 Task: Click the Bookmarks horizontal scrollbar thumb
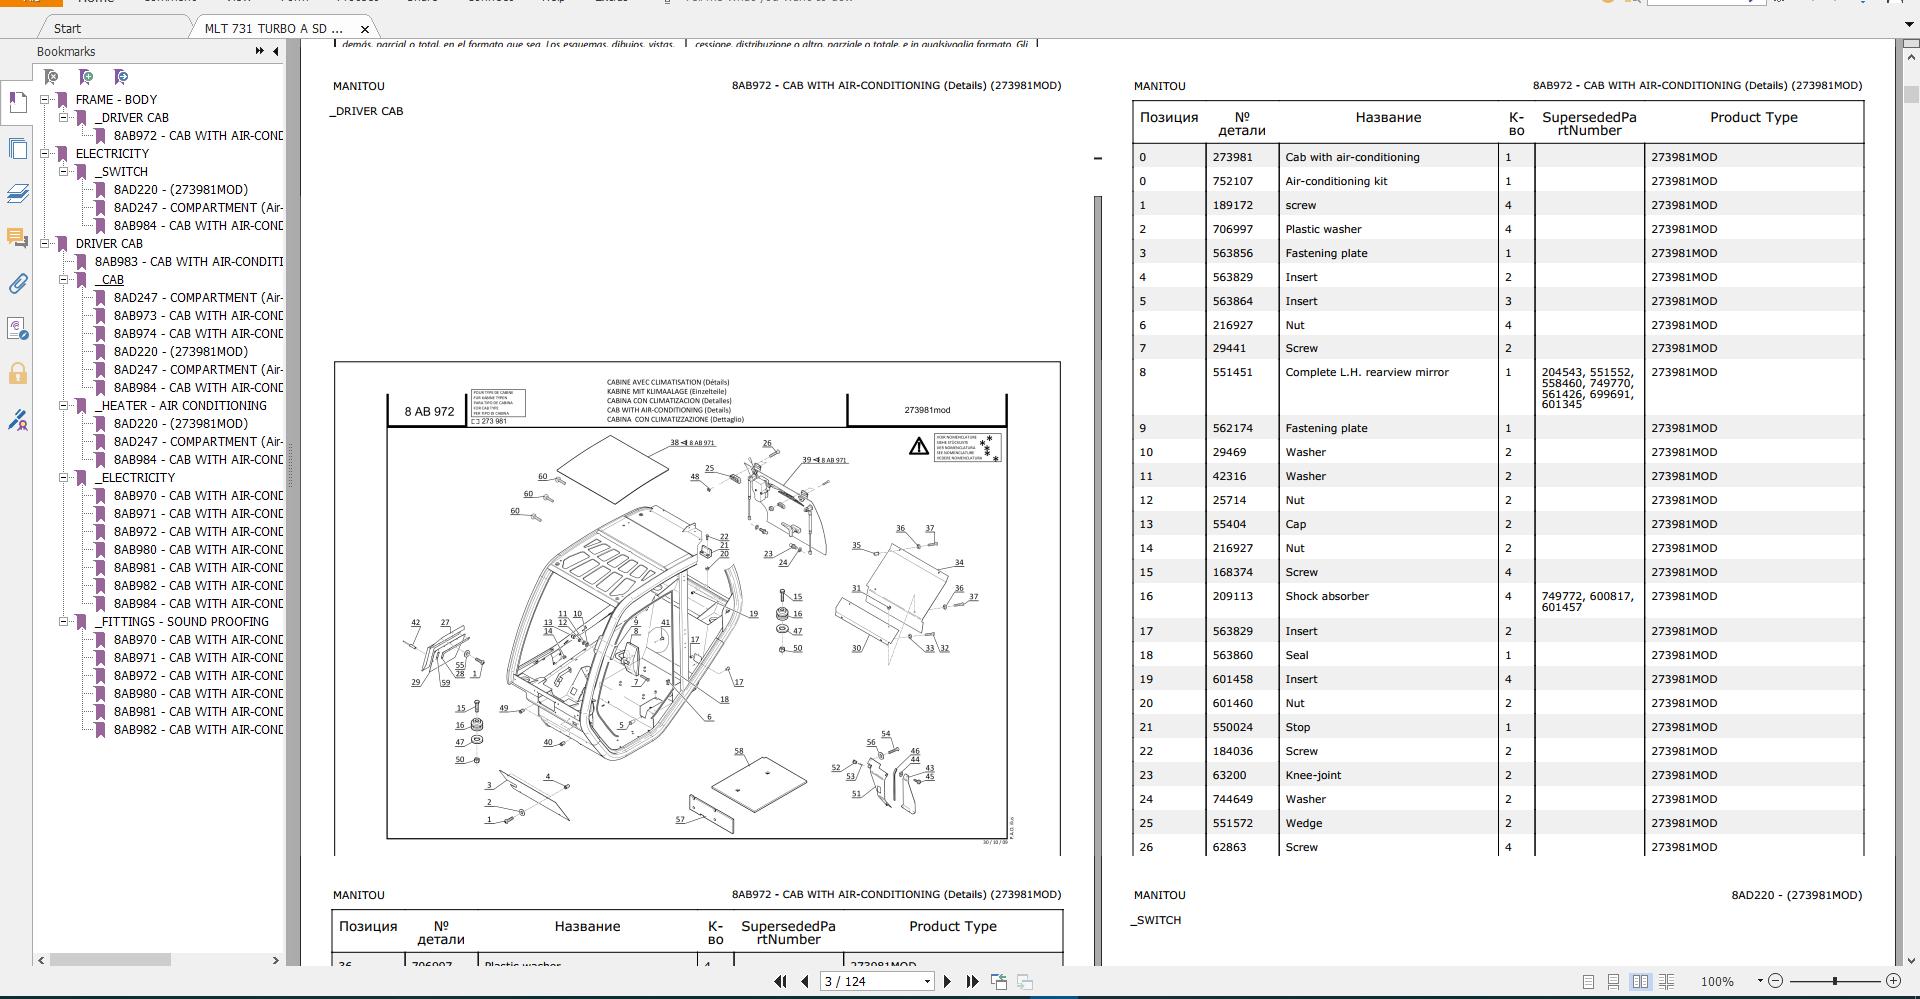pos(110,960)
